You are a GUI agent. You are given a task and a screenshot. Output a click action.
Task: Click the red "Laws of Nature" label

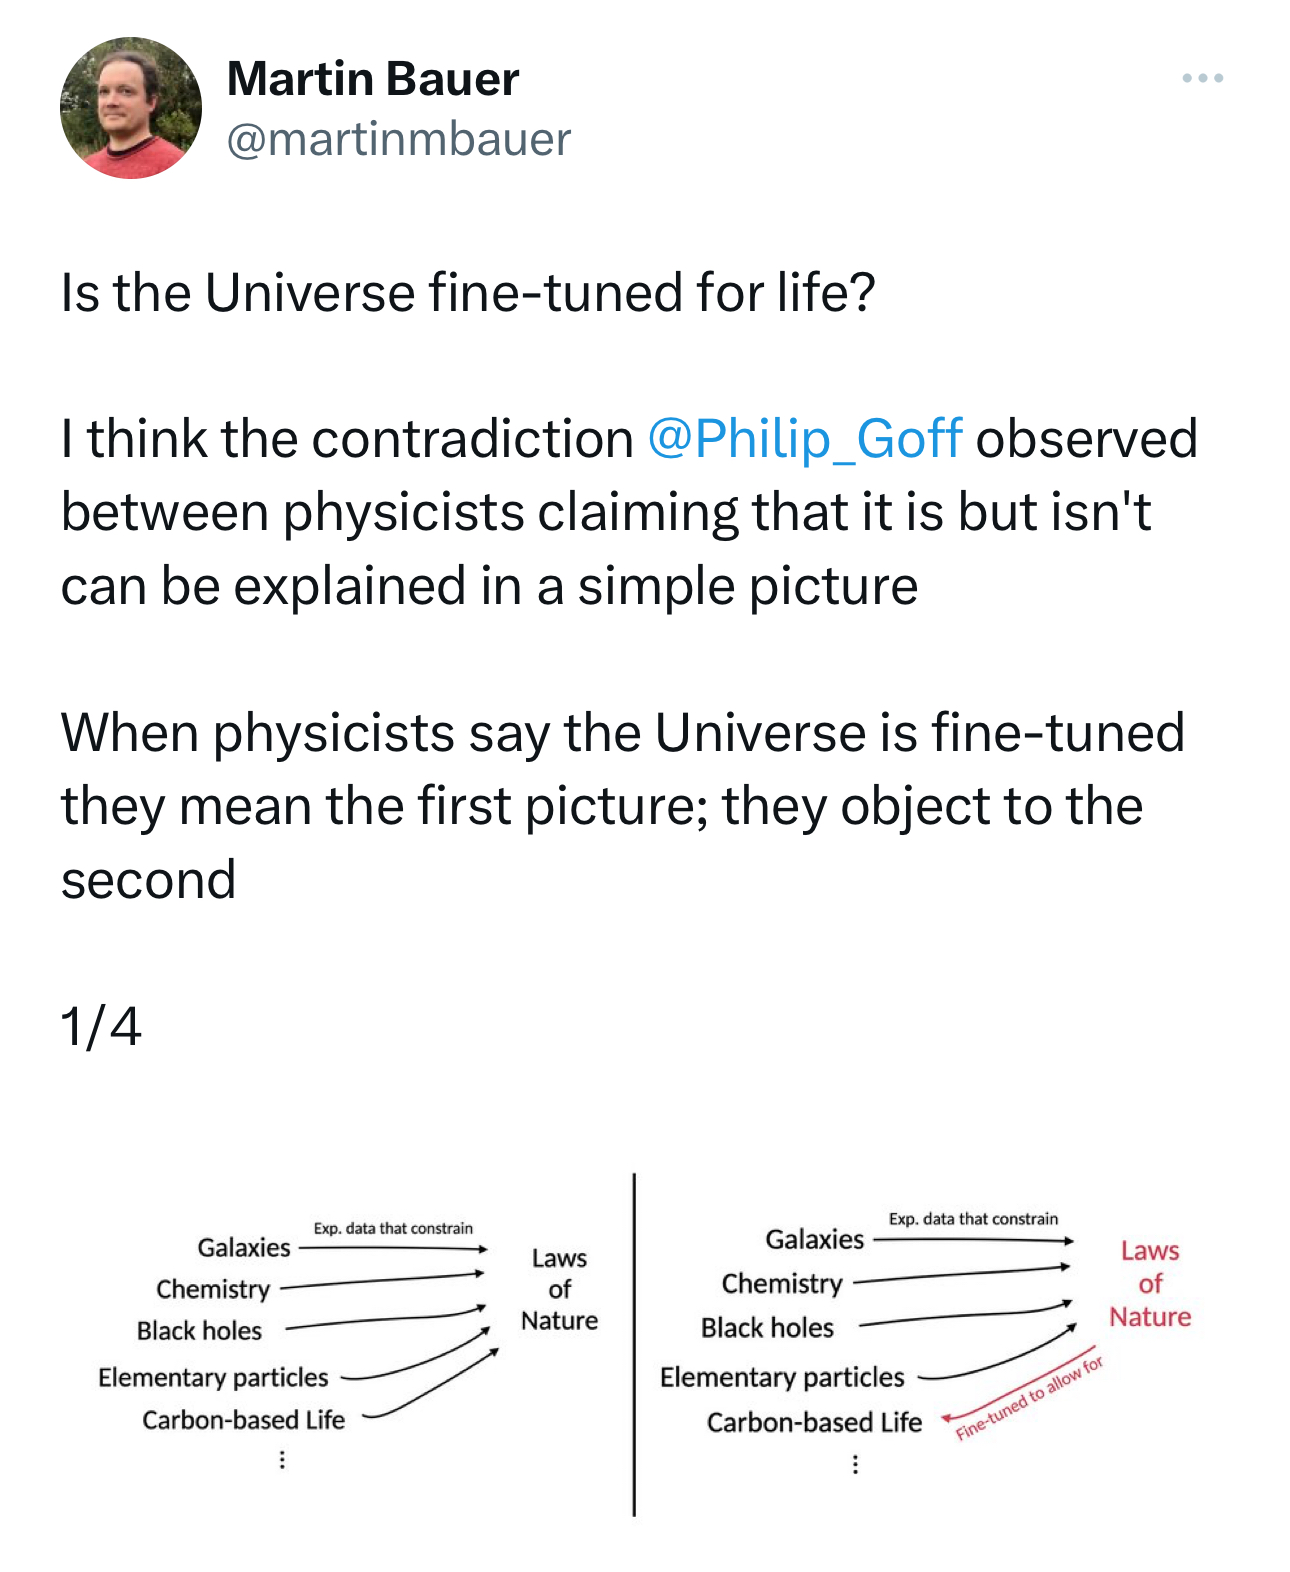(1150, 1284)
